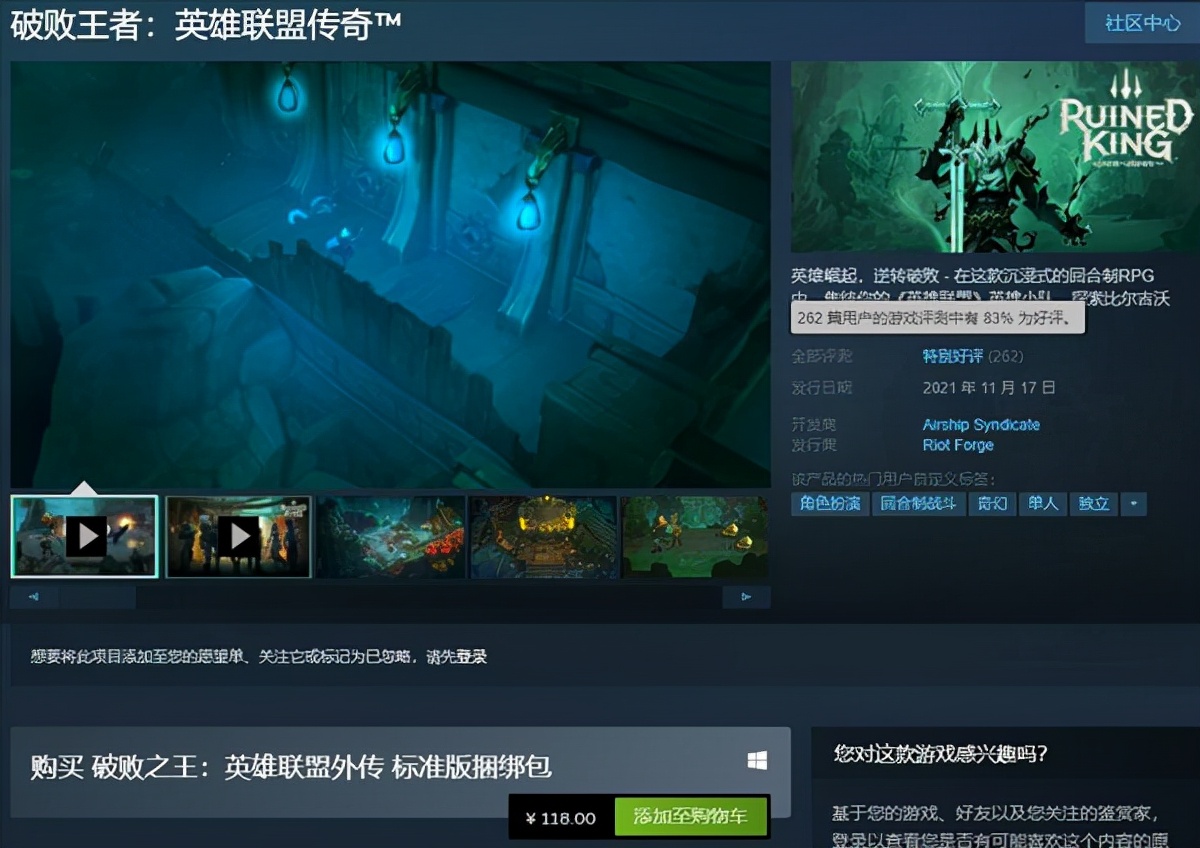Open publisher Riot Forge link
The width and height of the screenshot is (1200, 848).
click(x=958, y=445)
